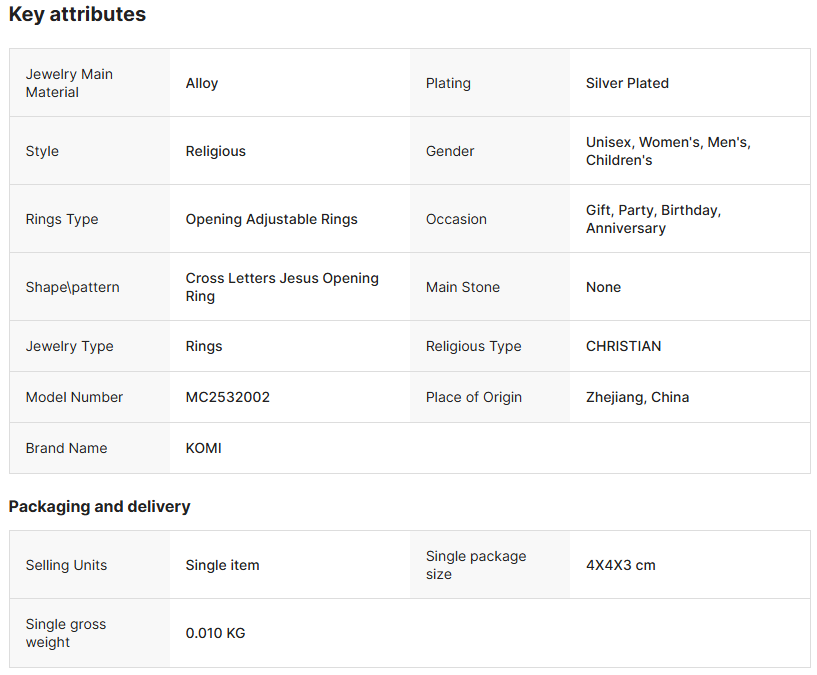This screenshot has height=675, width=817.
Task: Select the CHRISTIAN religious type value
Action: (623, 346)
